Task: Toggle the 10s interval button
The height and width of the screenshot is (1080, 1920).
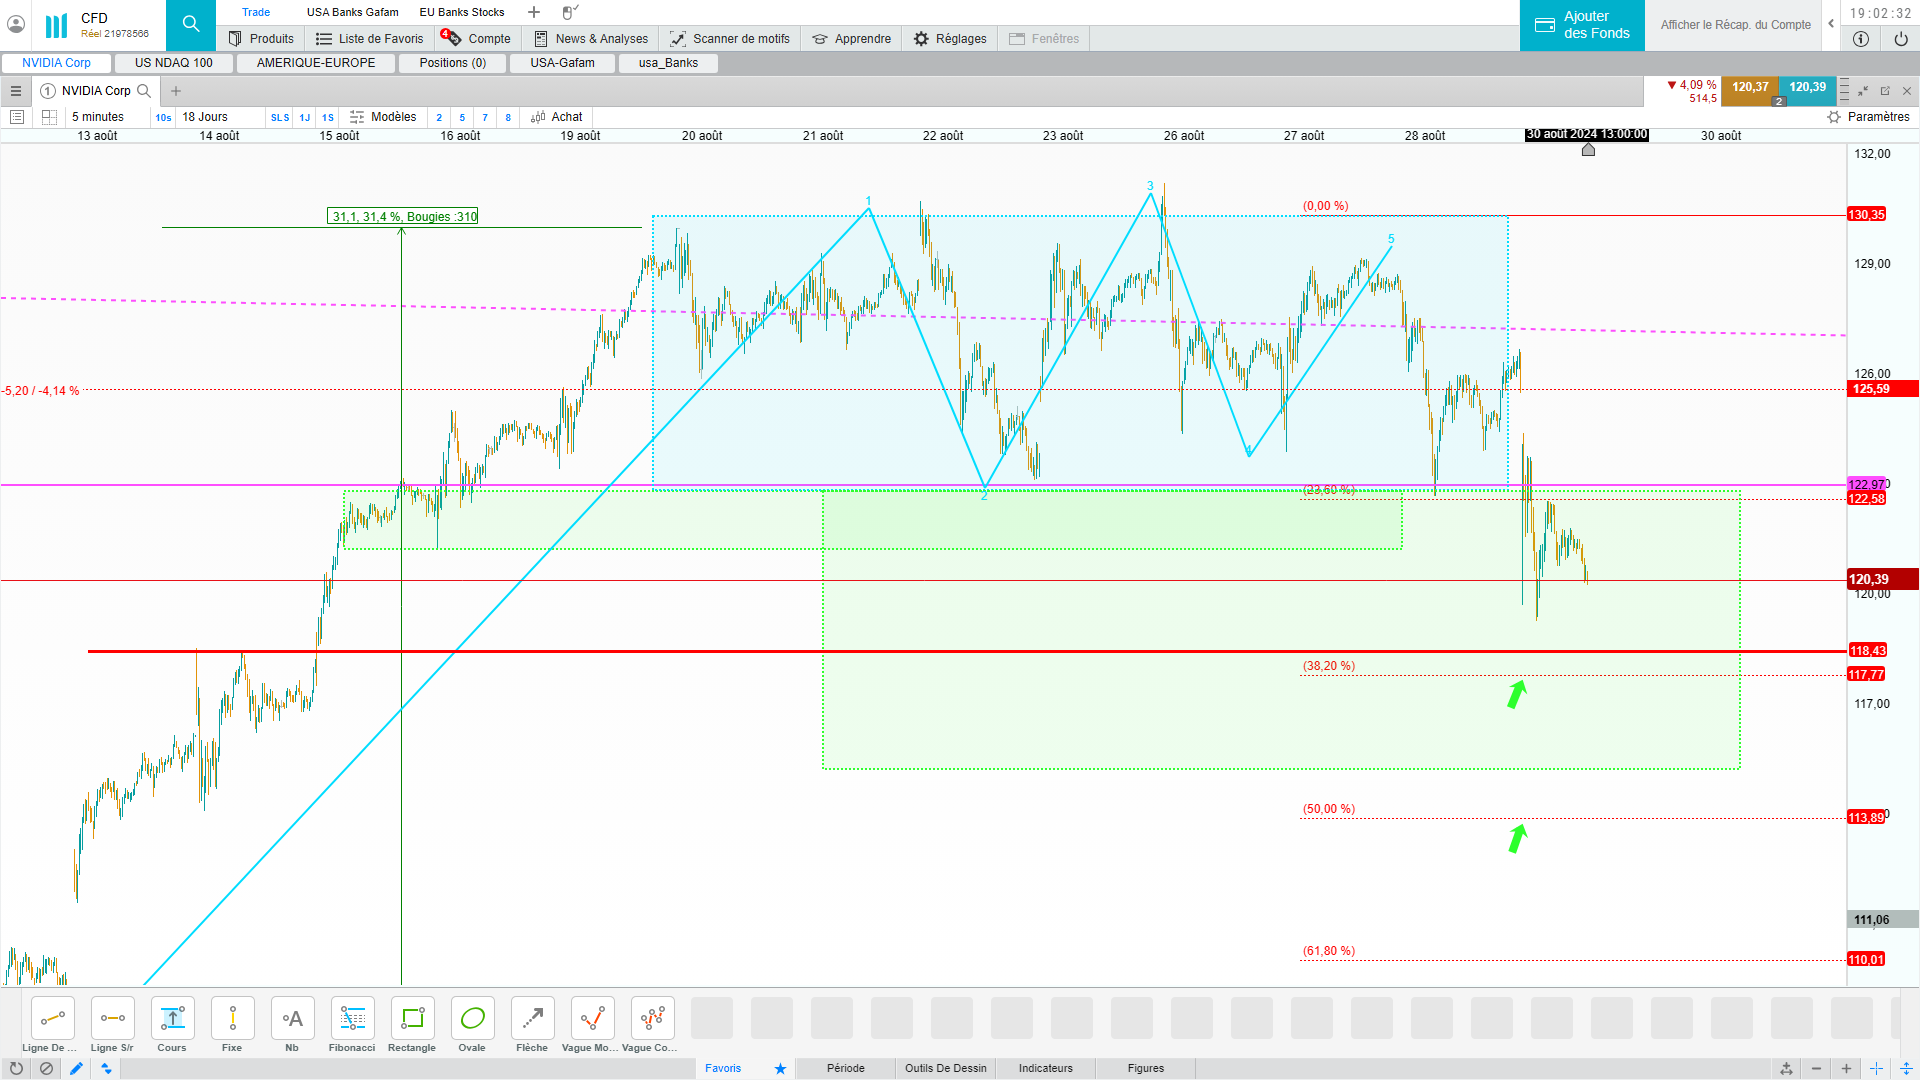Action: point(163,118)
